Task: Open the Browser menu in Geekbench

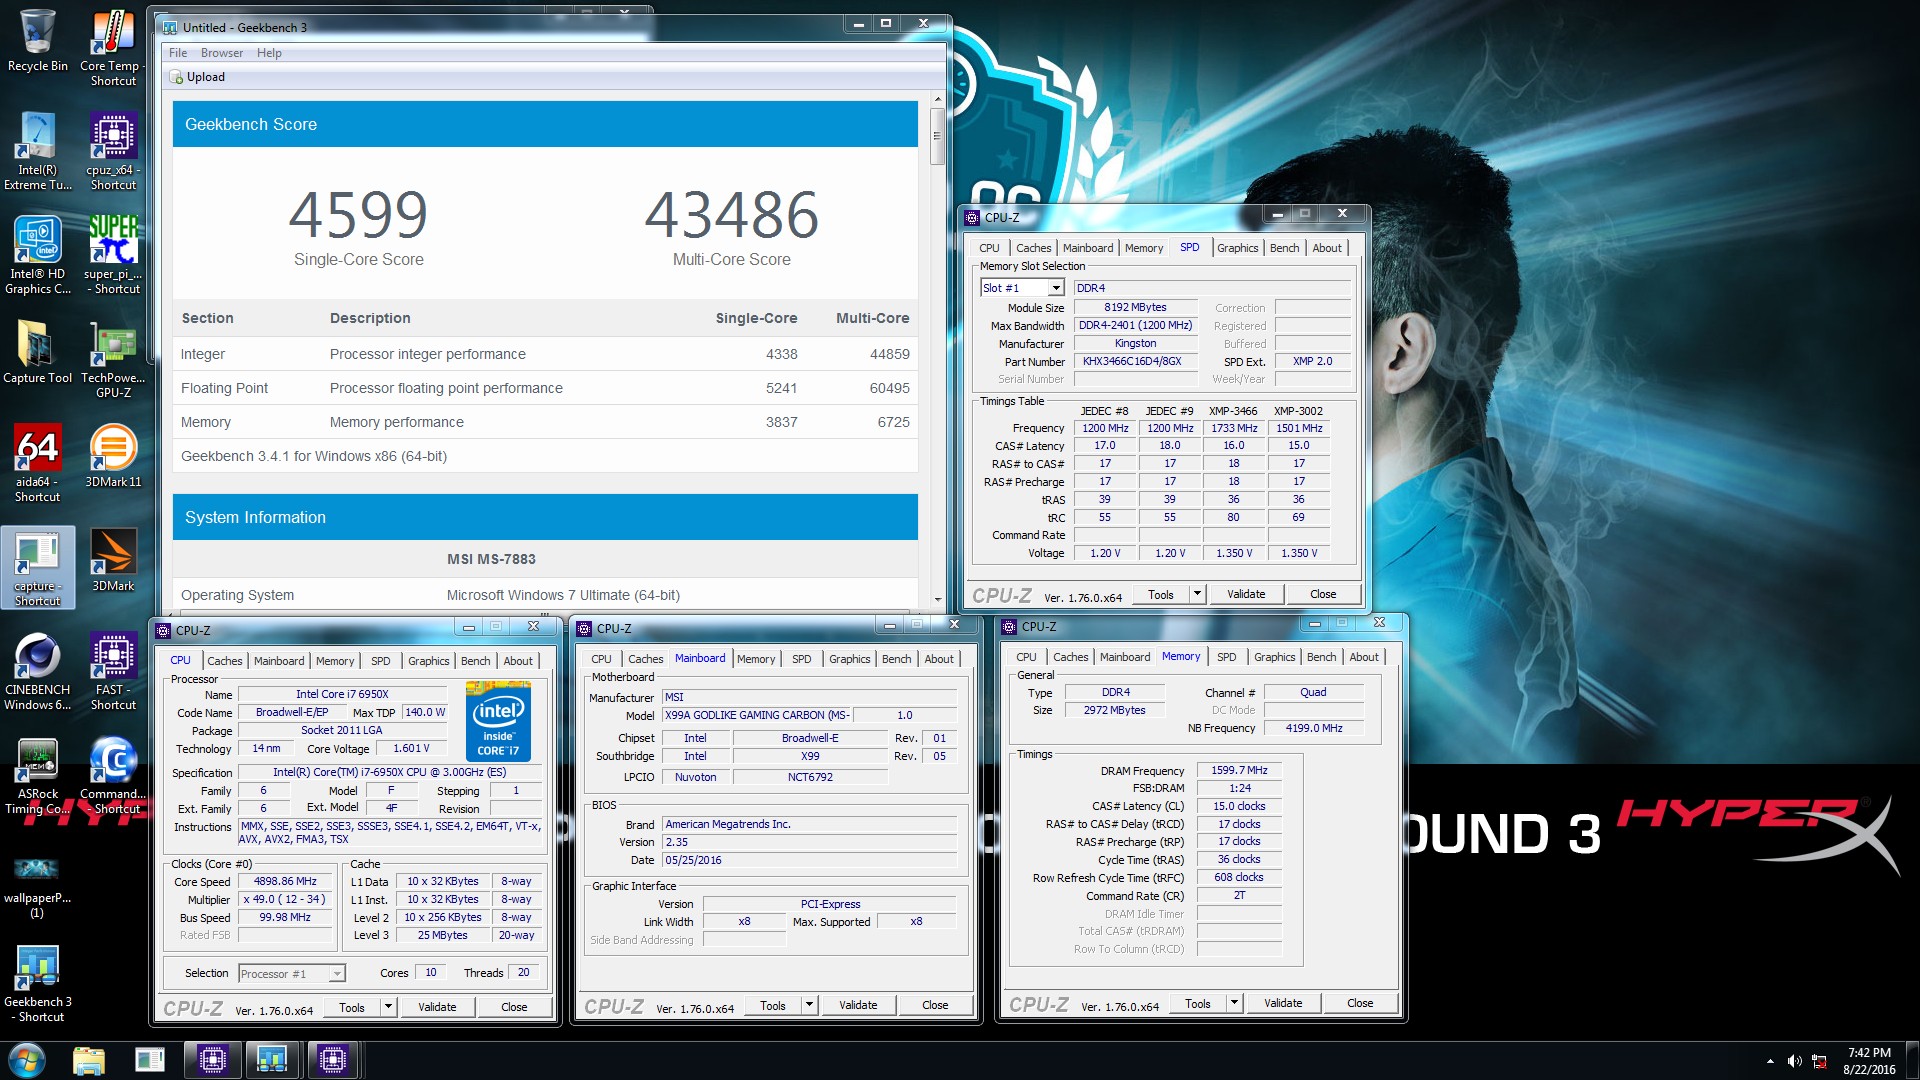Action: click(x=221, y=53)
